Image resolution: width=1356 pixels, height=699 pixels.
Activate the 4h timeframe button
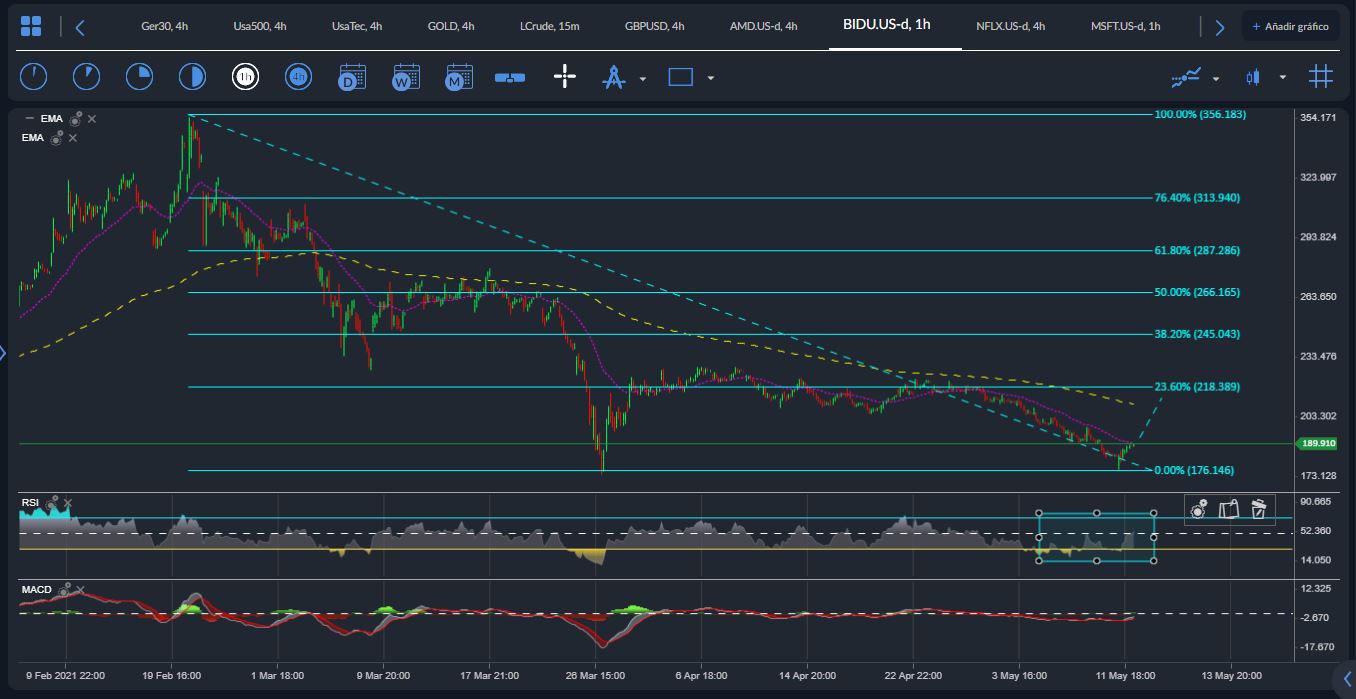298,77
